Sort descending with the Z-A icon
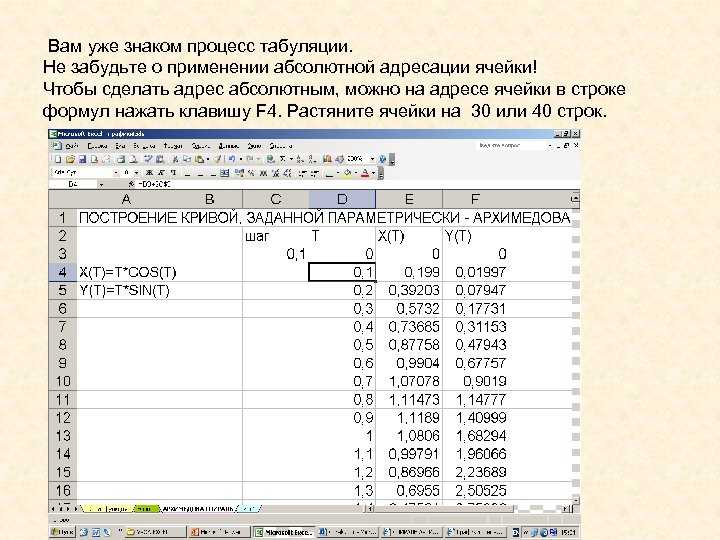Viewport: 720px width, 540px height. [x=311, y=159]
